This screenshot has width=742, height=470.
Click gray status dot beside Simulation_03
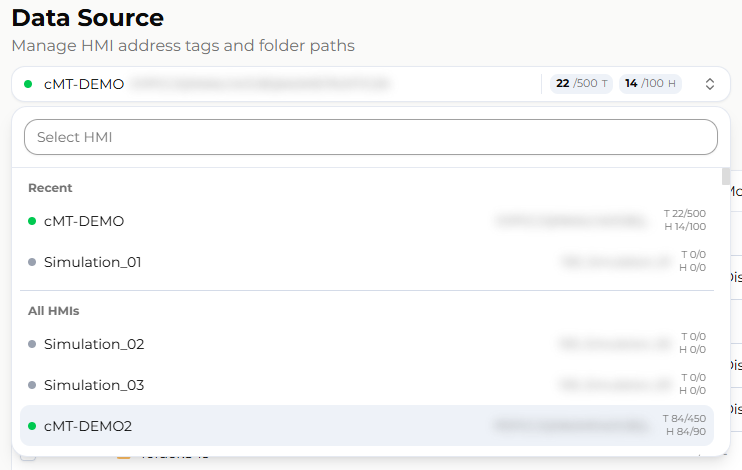pos(32,385)
